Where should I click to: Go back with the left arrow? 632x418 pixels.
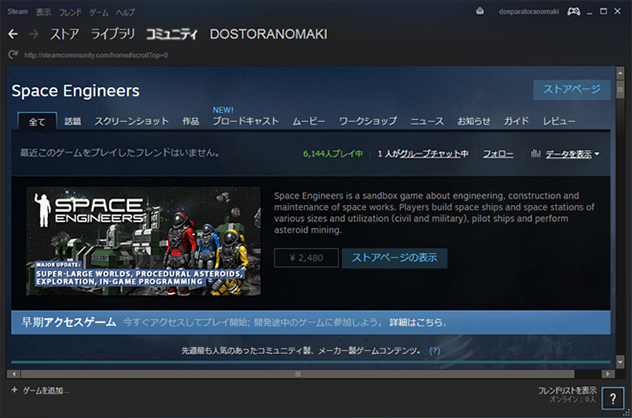tap(13, 34)
